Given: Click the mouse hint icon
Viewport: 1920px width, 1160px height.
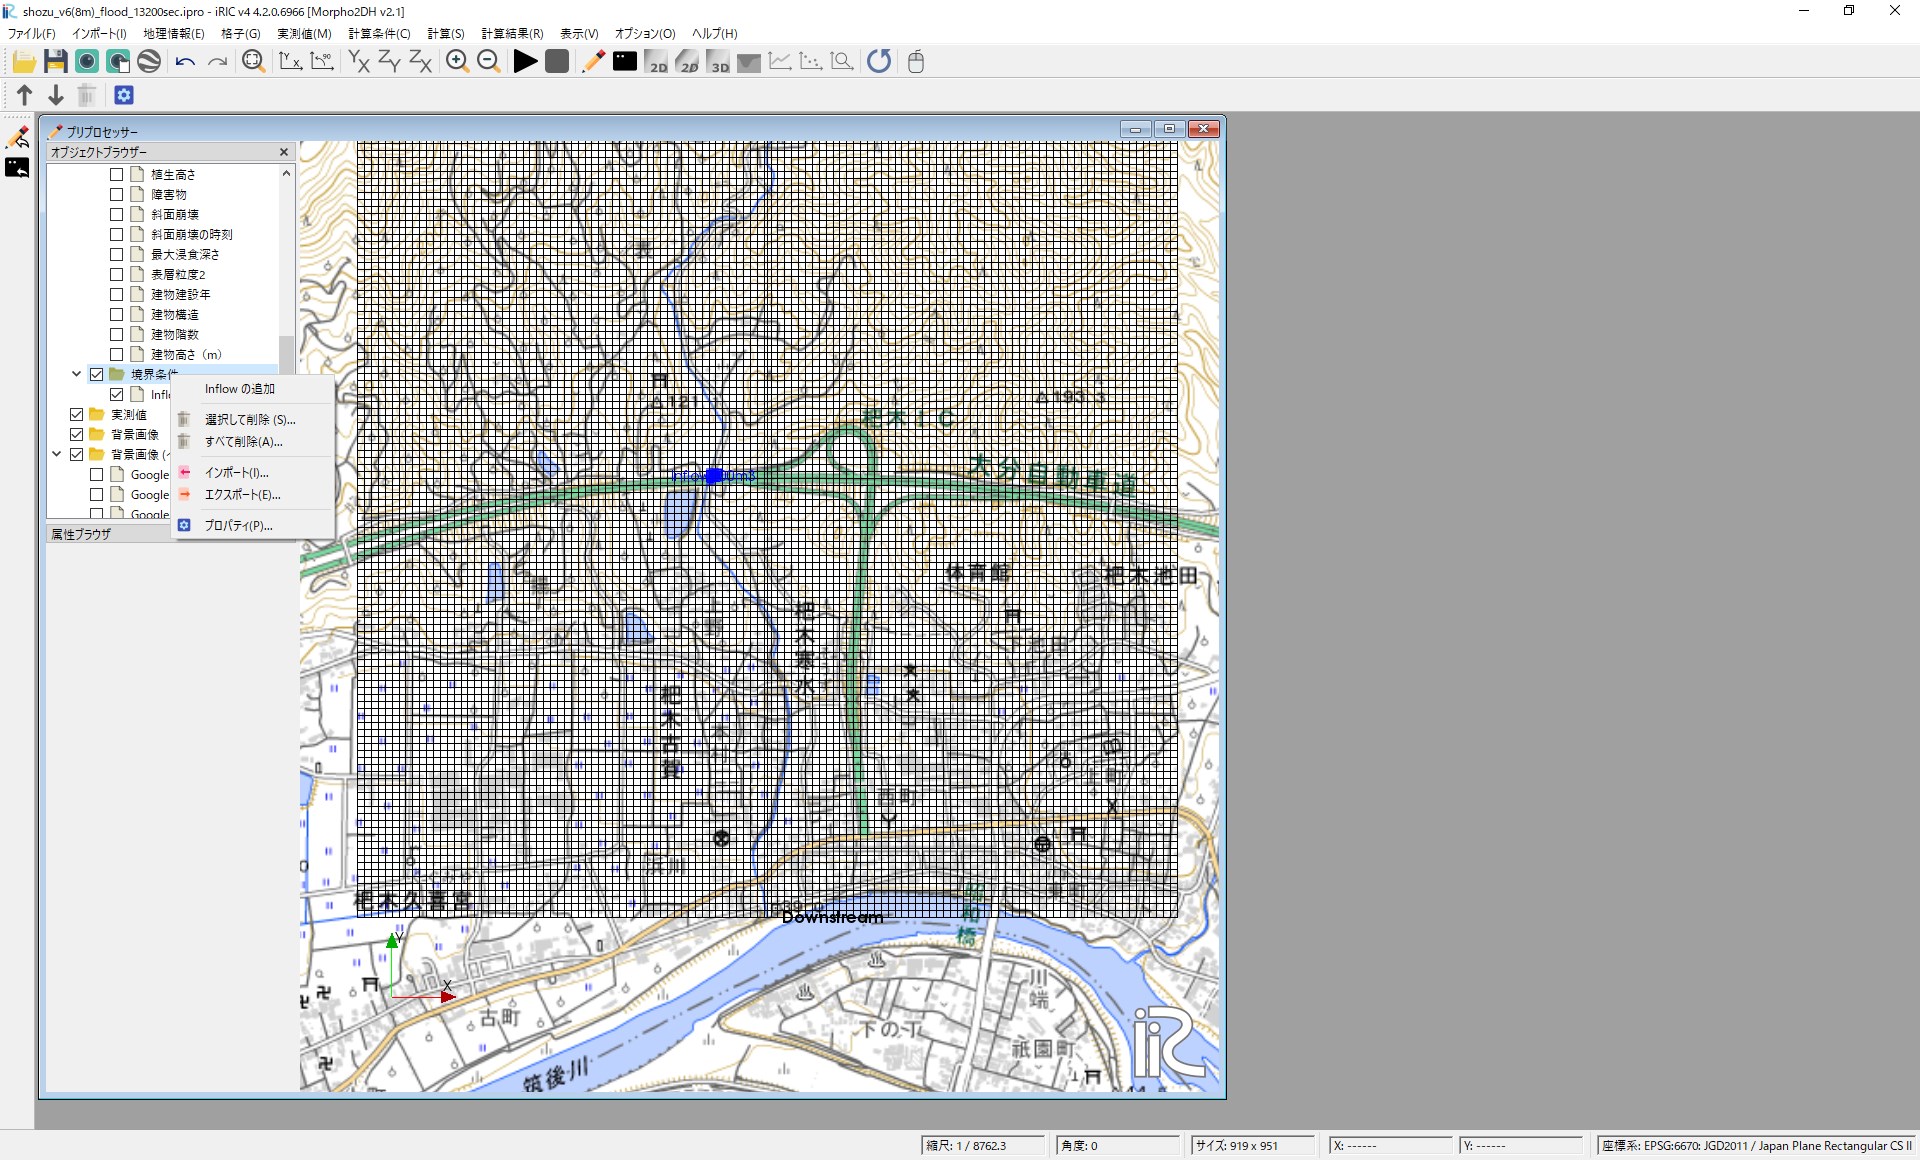Looking at the screenshot, I should (915, 62).
